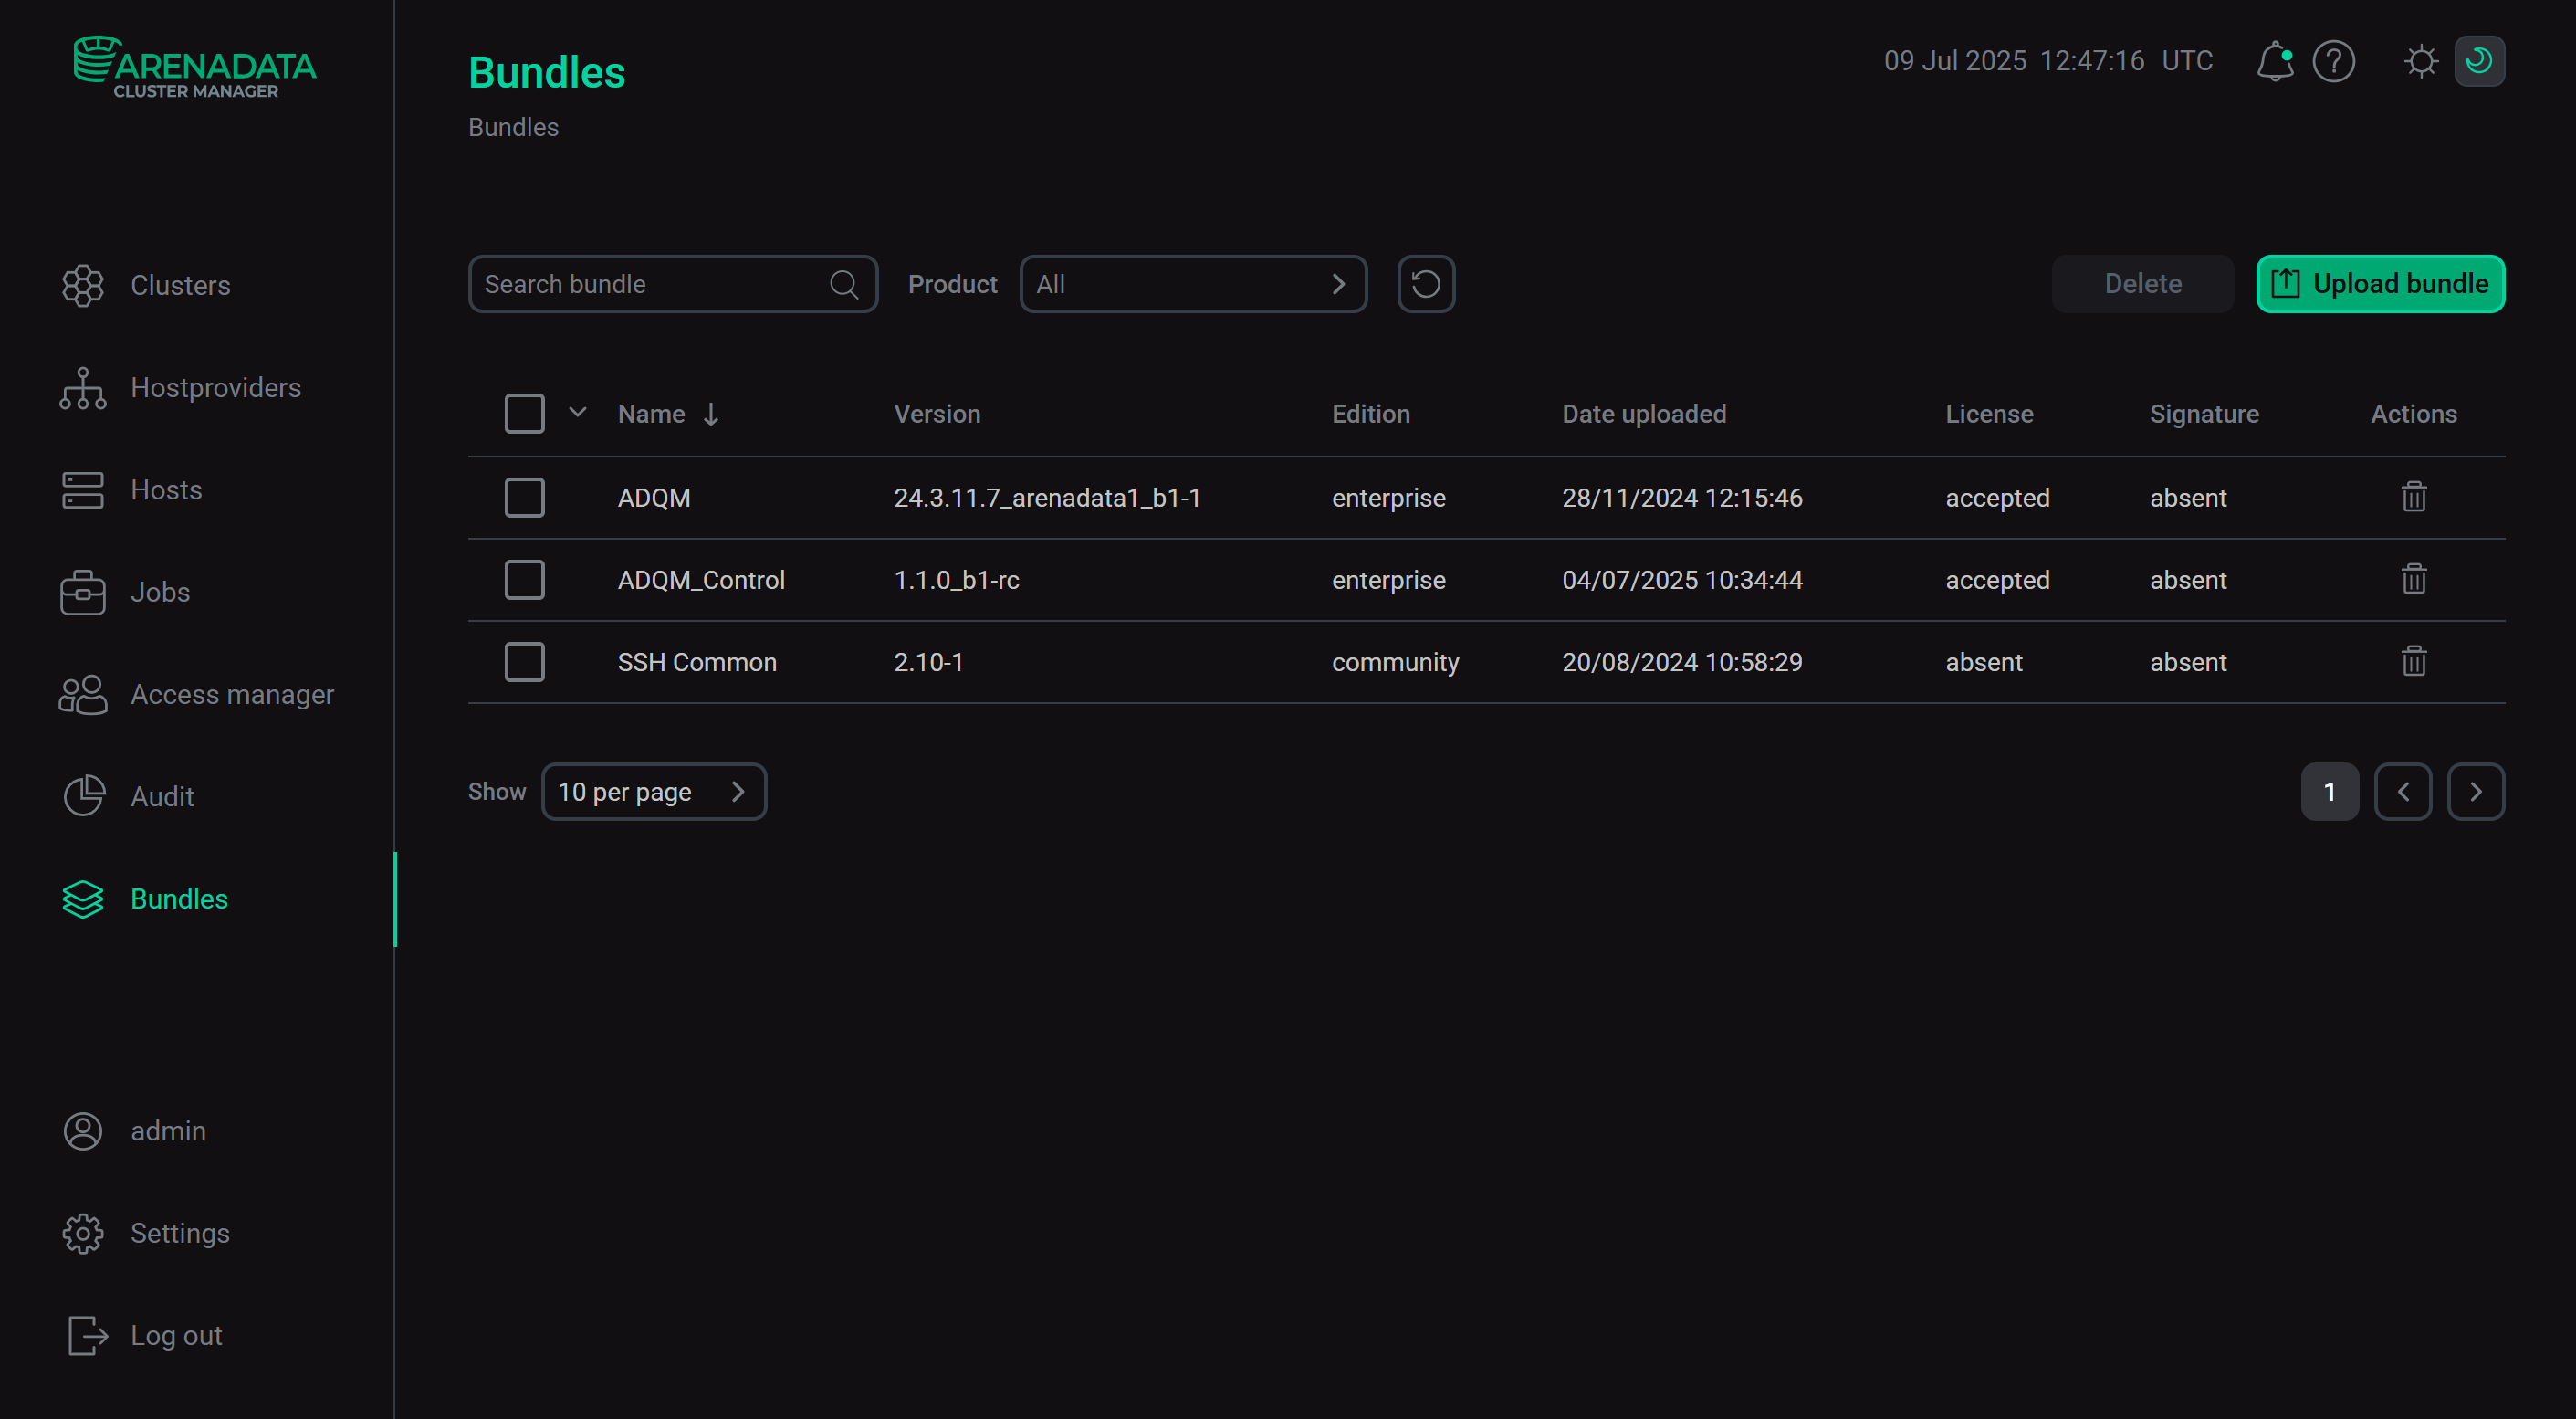Open the Product filter dropdown

(1192, 284)
